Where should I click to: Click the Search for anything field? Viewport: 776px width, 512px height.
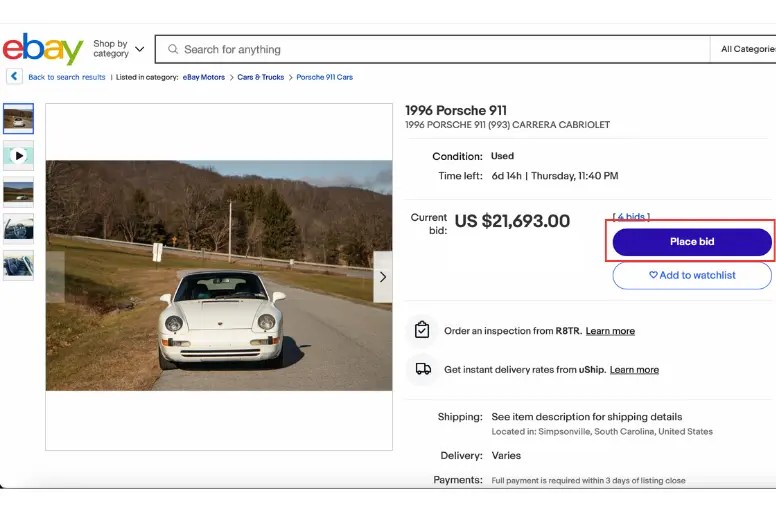click(x=432, y=49)
